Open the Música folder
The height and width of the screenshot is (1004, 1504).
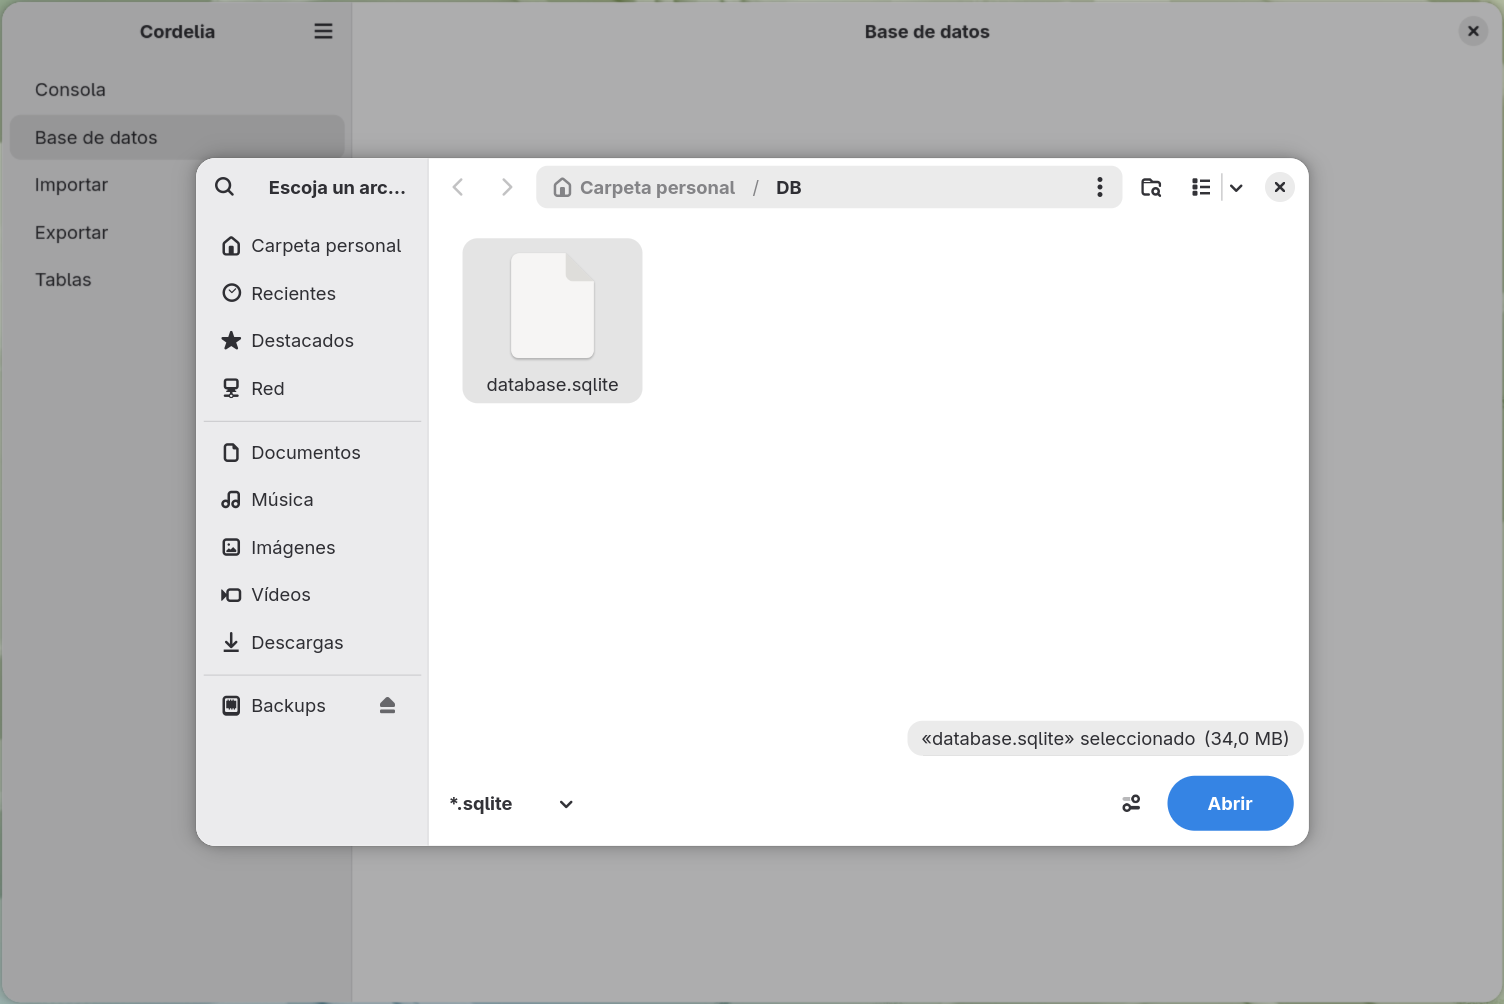coord(312,500)
